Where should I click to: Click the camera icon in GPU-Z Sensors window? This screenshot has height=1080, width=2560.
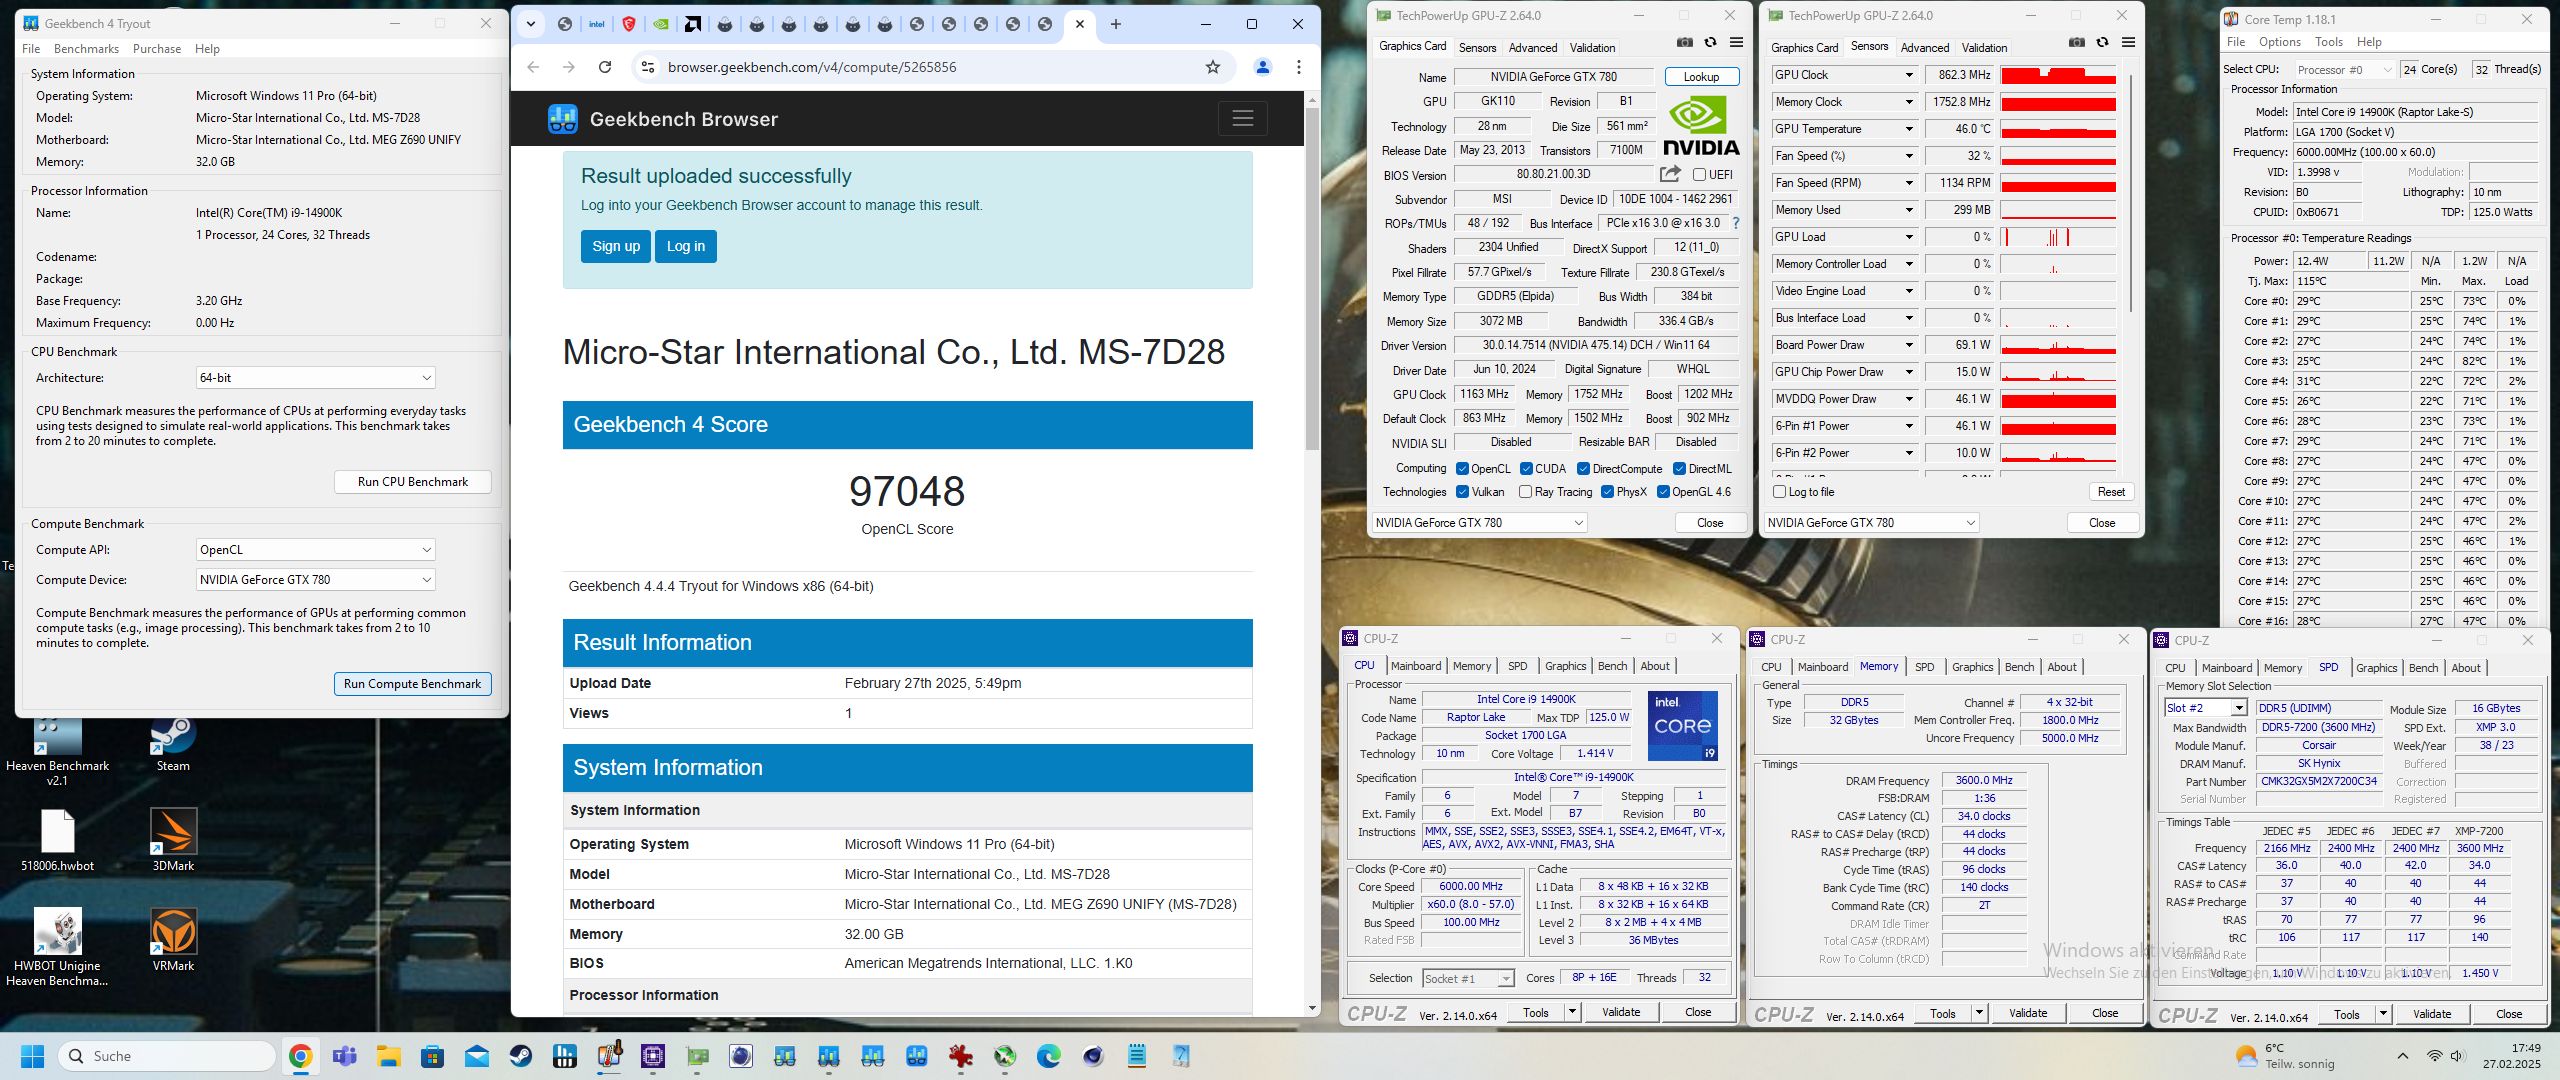[x=2077, y=42]
